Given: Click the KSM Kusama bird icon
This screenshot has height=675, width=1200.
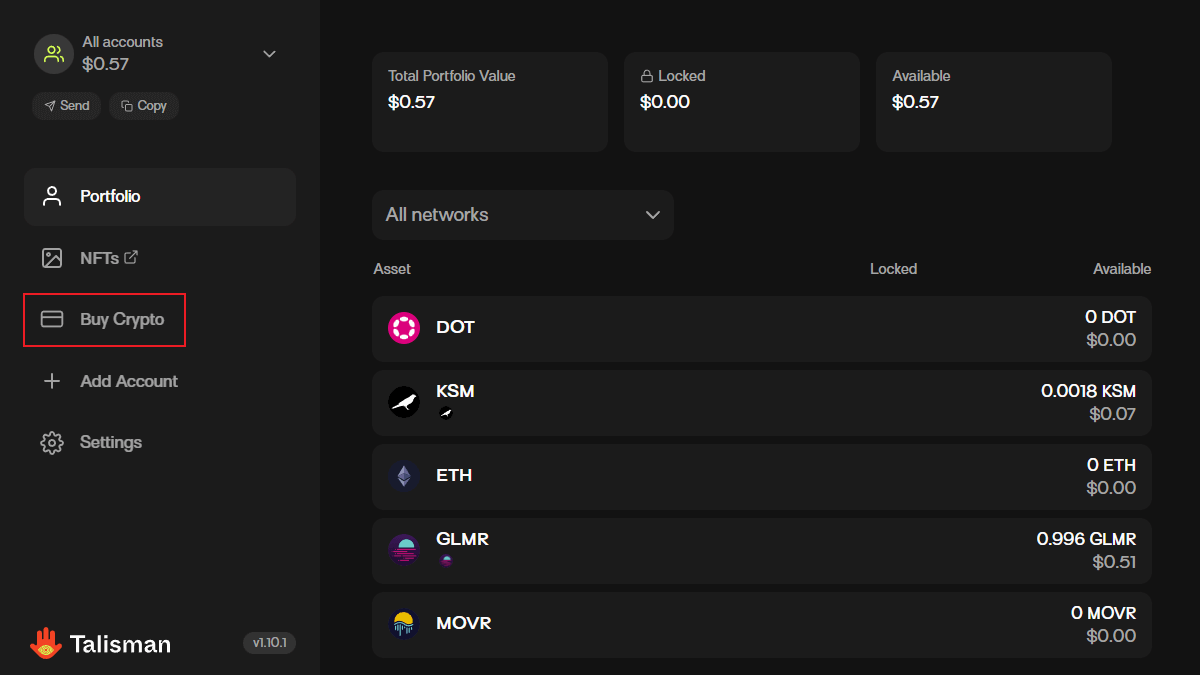Looking at the screenshot, I should pos(404,402).
